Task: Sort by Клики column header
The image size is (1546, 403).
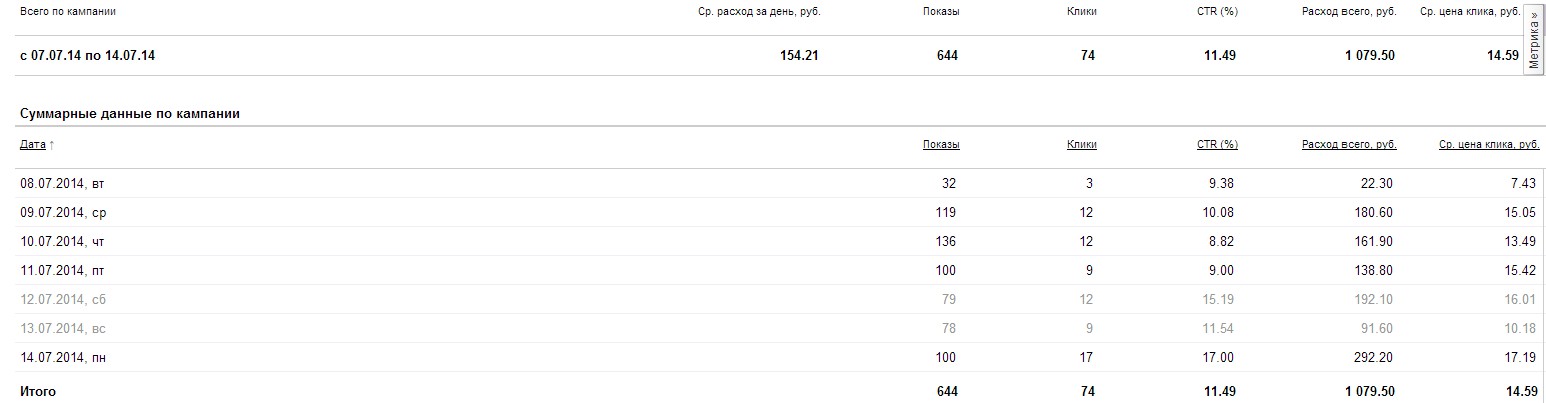Action: pos(1082,145)
